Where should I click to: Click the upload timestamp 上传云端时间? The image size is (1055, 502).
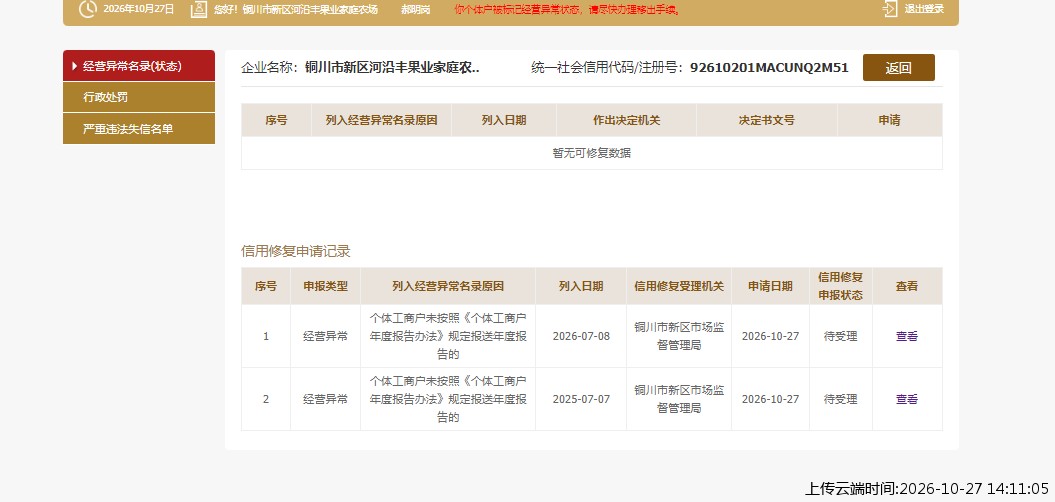tap(926, 489)
